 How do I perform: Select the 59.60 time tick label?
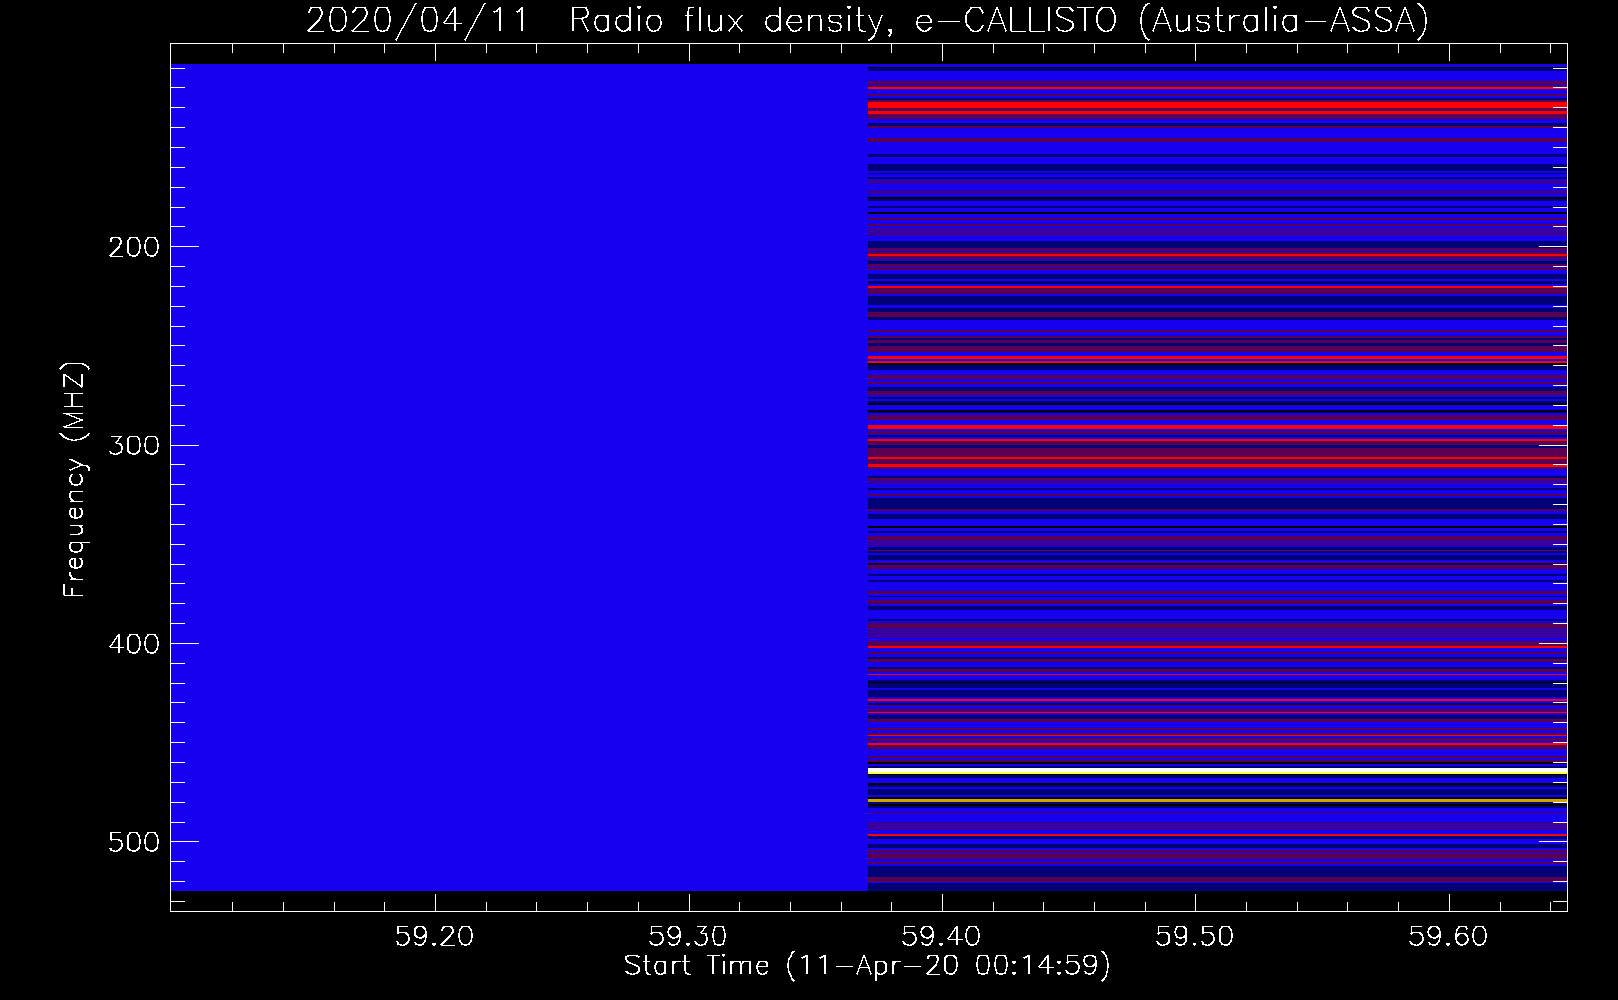pyautogui.click(x=1448, y=937)
